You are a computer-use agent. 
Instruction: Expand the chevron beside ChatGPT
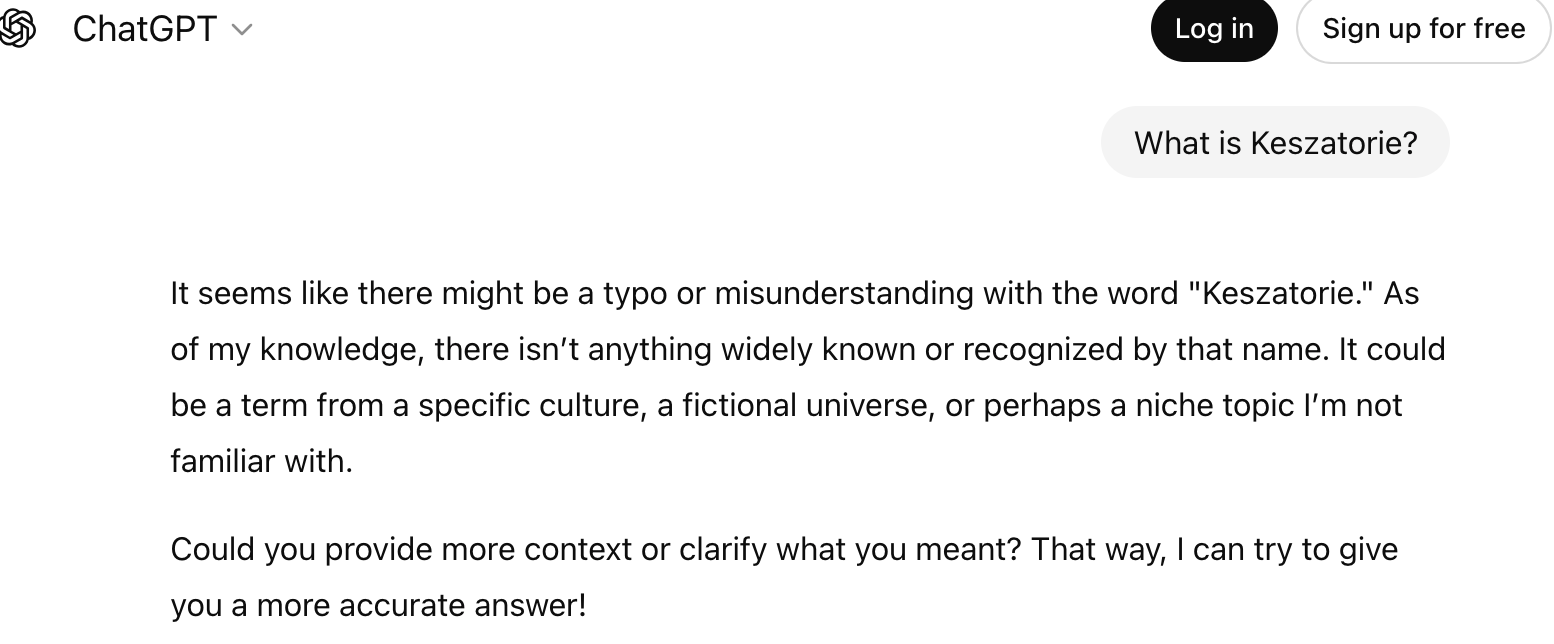click(x=242, y=30)
